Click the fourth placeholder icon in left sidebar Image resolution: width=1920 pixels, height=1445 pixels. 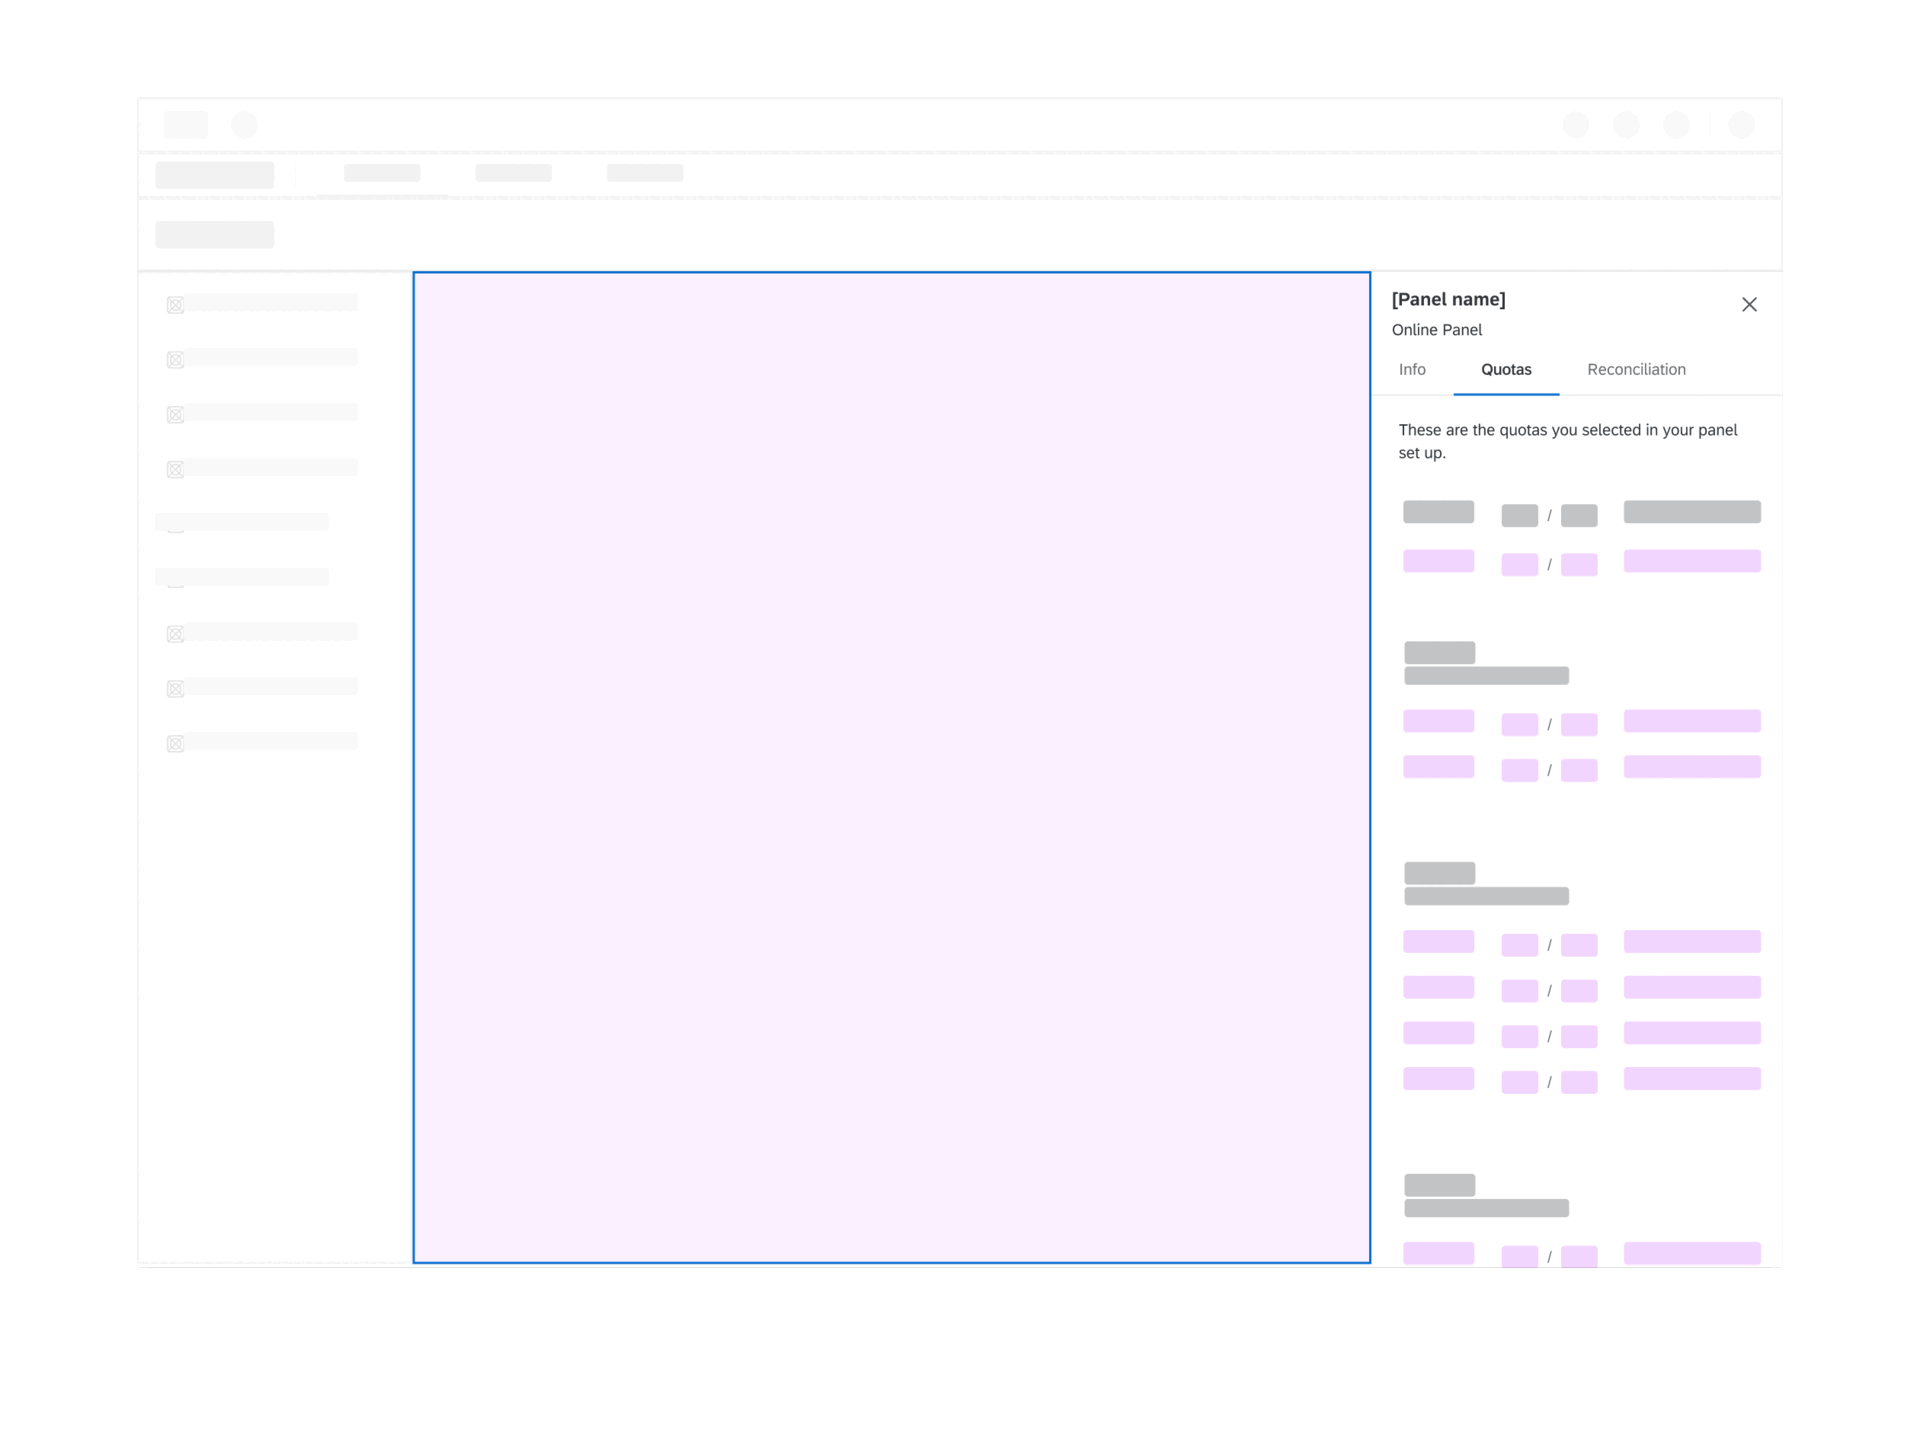pos(175,470)
